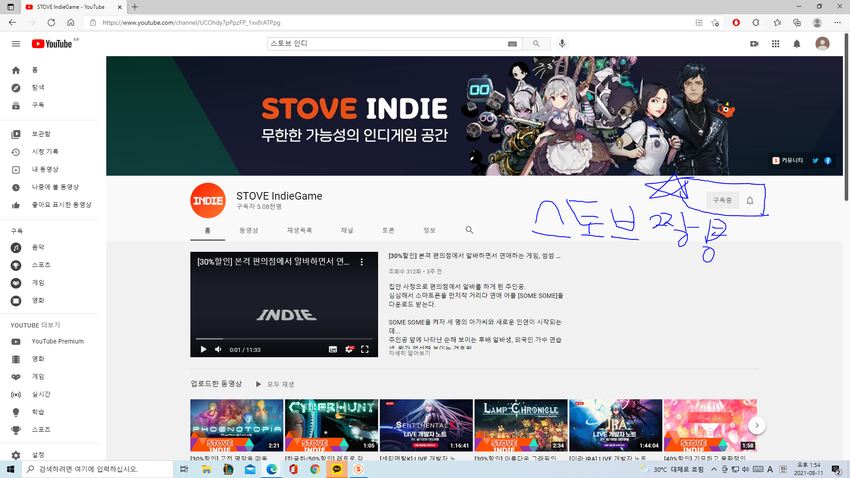Show more uploaded videos with the right arrow
The image size is (850, 478).
(x=757, y=425)
